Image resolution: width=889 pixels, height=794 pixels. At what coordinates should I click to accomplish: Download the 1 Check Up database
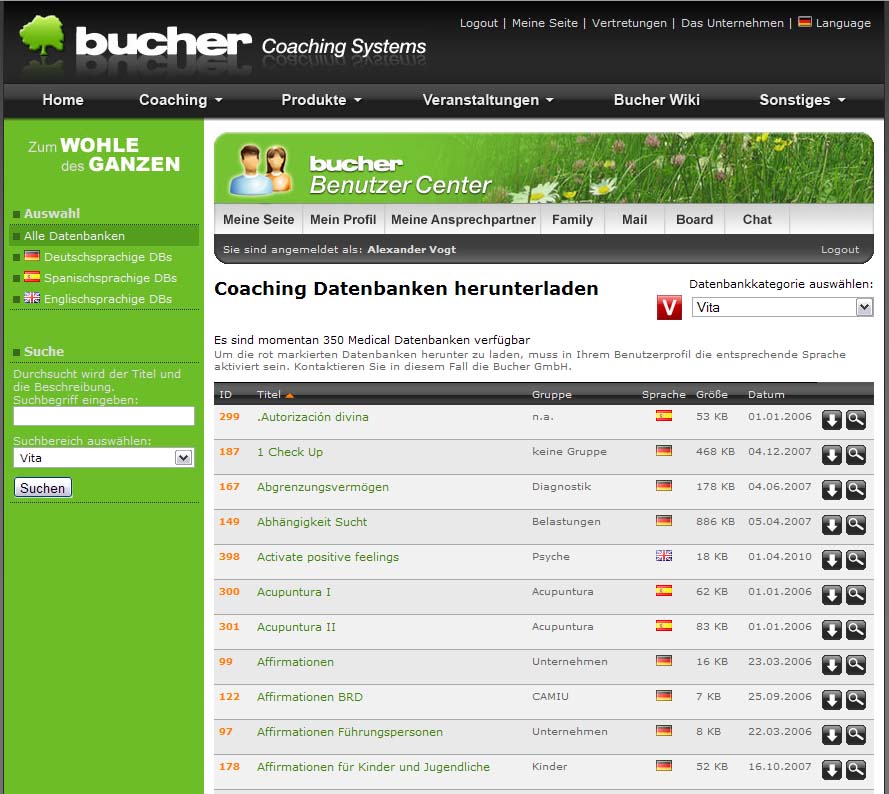click(x=831, y=455)
